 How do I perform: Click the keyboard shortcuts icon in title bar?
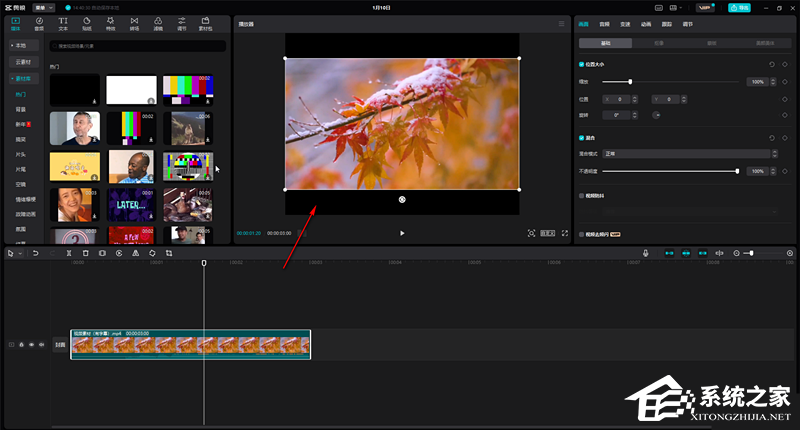pos(659,8)
